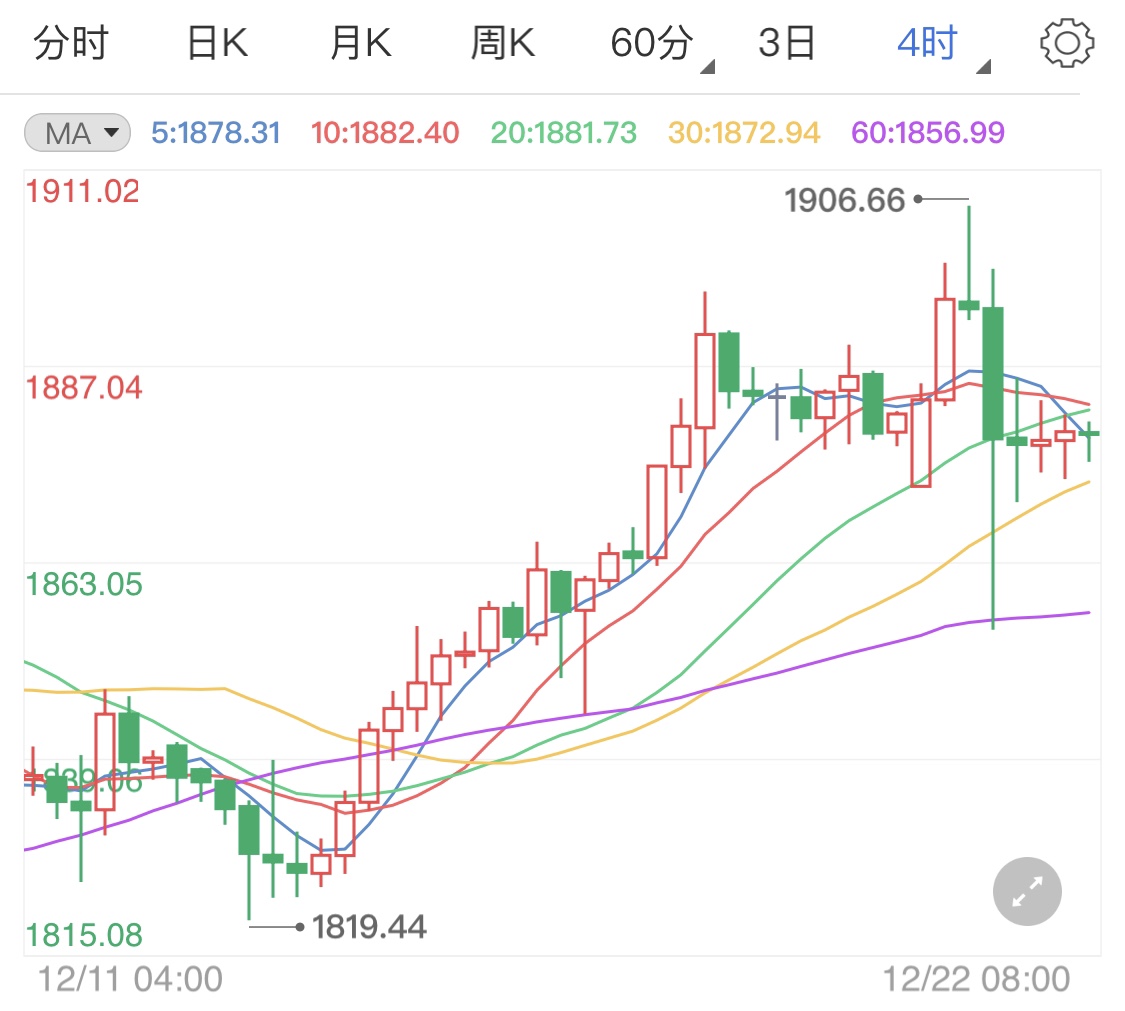Click the 1815.08 axis price label
This screenshot has height=1011, width=1125.
[x=84, y=936]
